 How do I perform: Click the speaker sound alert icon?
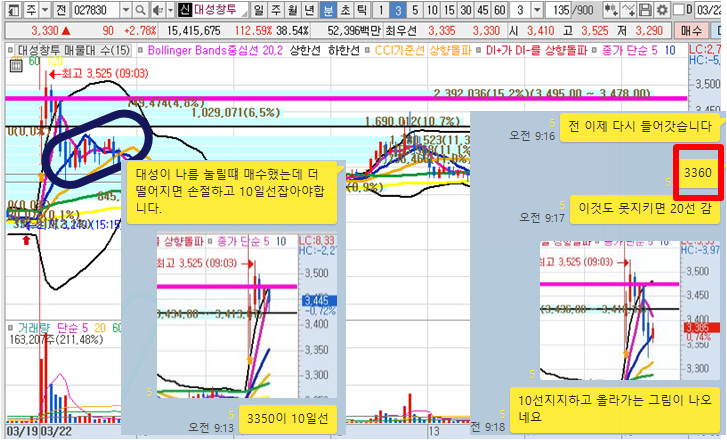(158, 10)
